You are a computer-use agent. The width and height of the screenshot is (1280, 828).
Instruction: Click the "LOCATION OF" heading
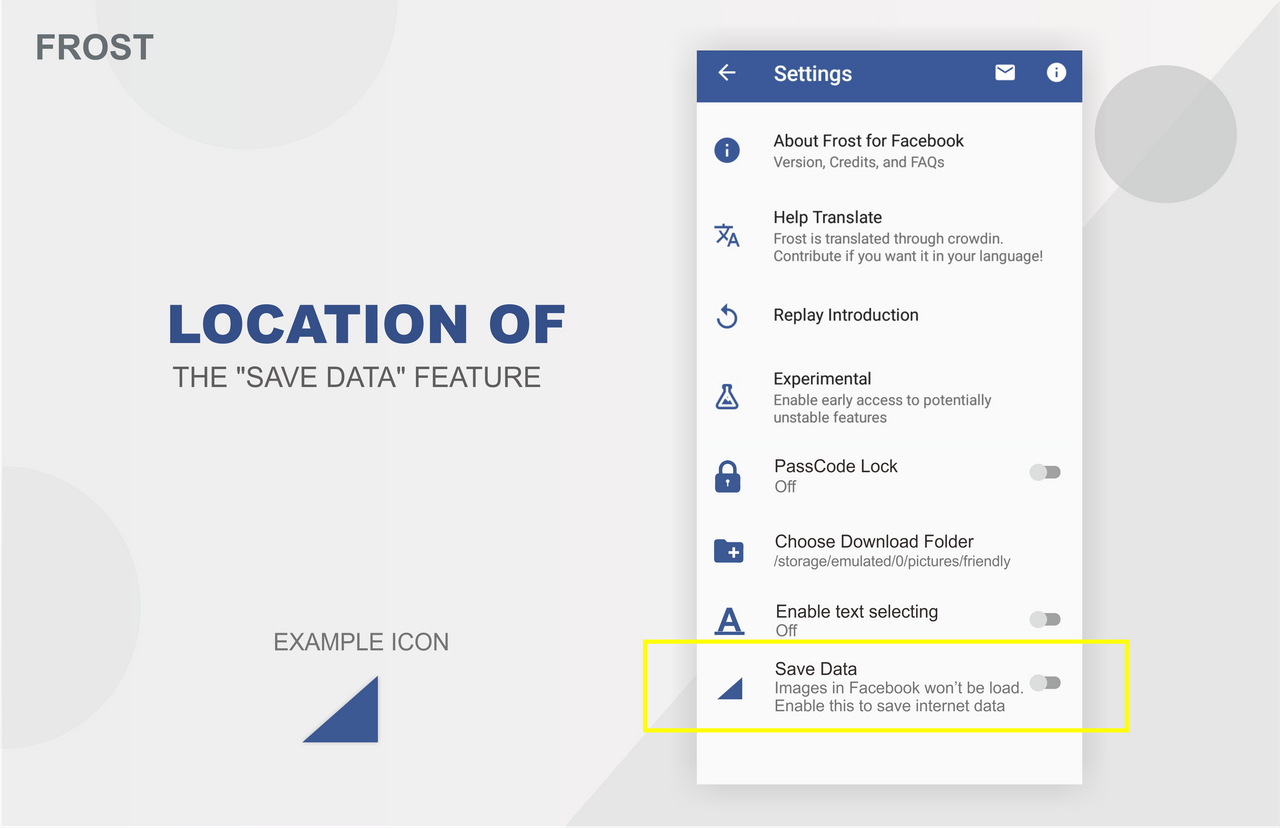(x=366, y=324)
